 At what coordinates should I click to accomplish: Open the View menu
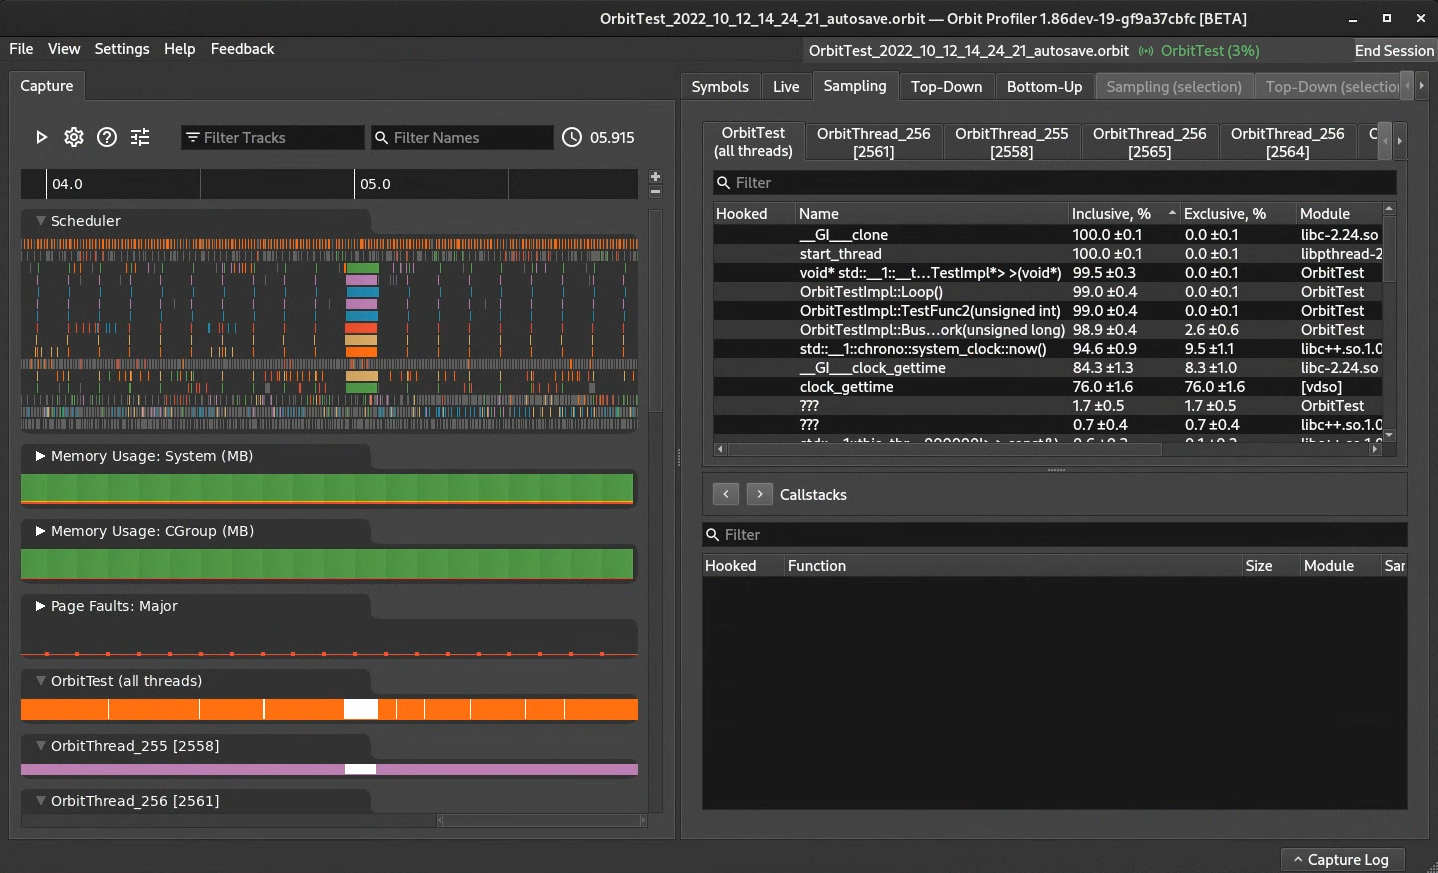tap(64, 49)
